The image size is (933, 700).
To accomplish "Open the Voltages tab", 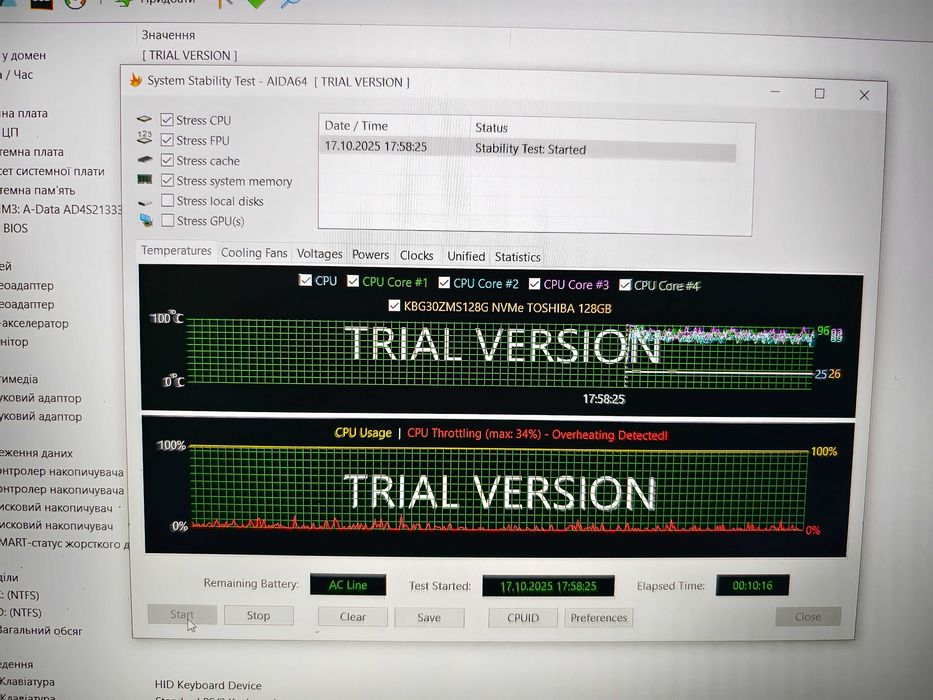I will [x=320, y=254].
